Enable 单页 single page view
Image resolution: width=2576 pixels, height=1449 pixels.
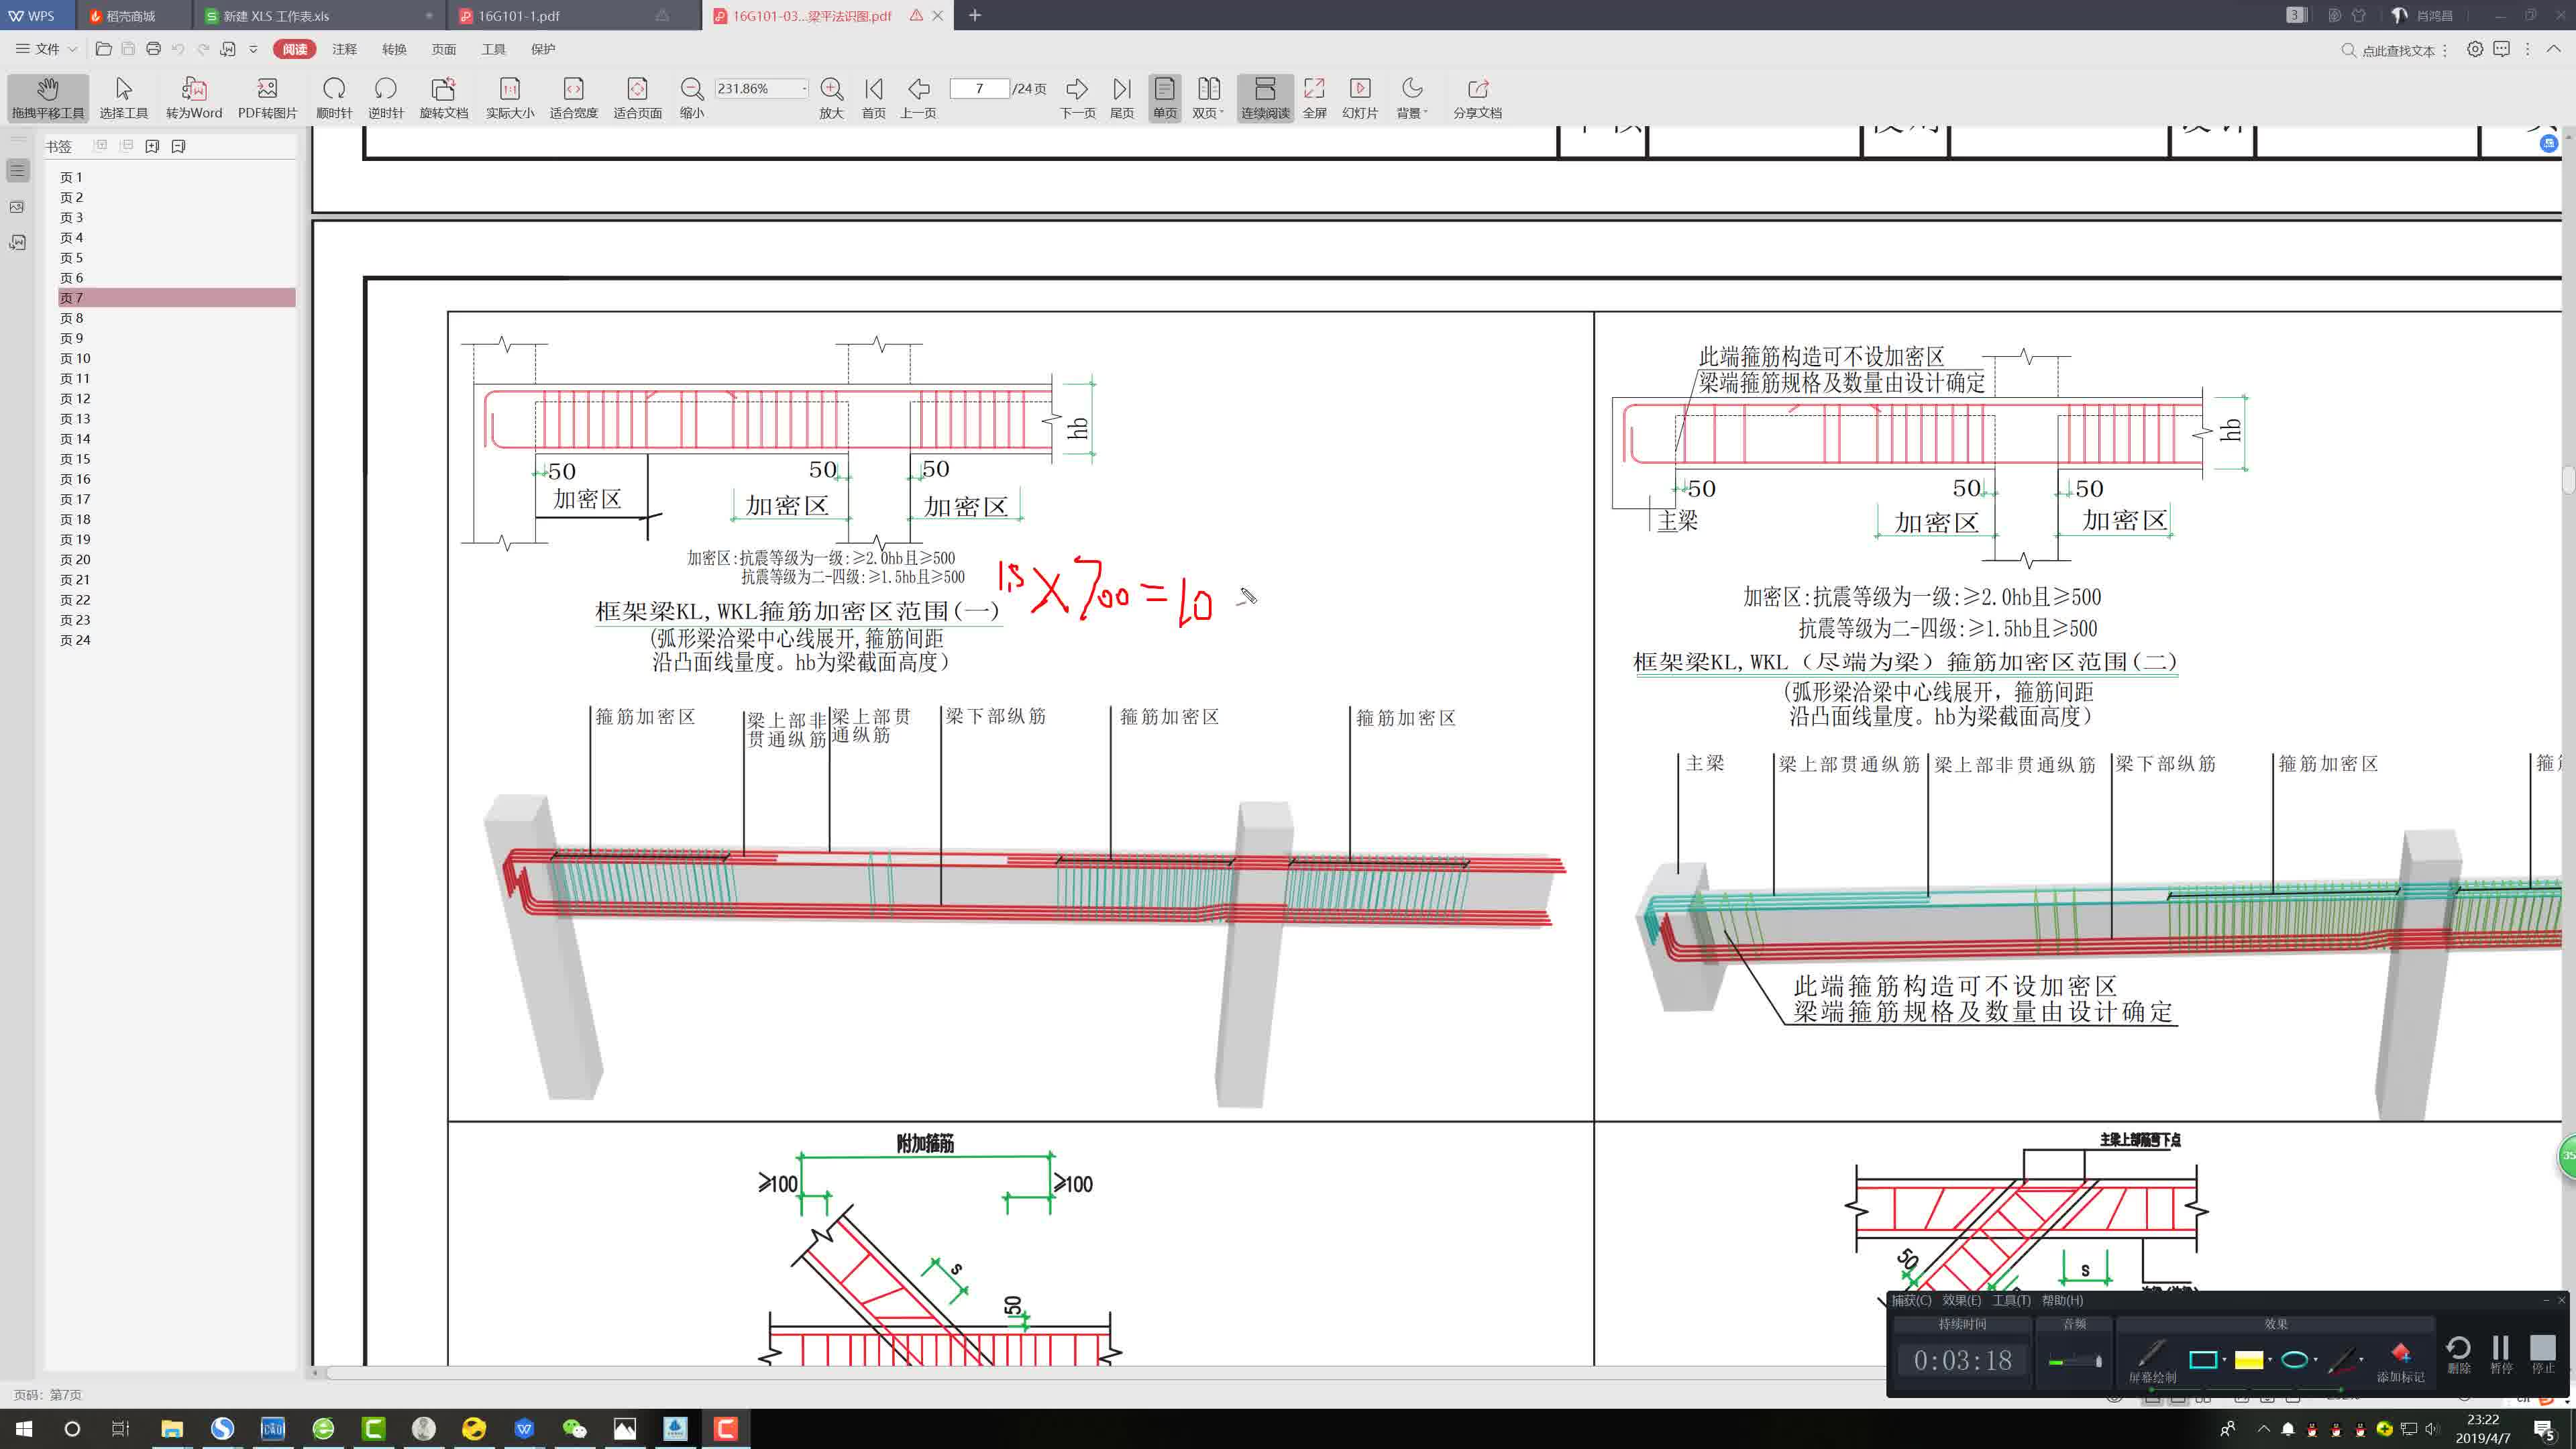[1164, 97]
